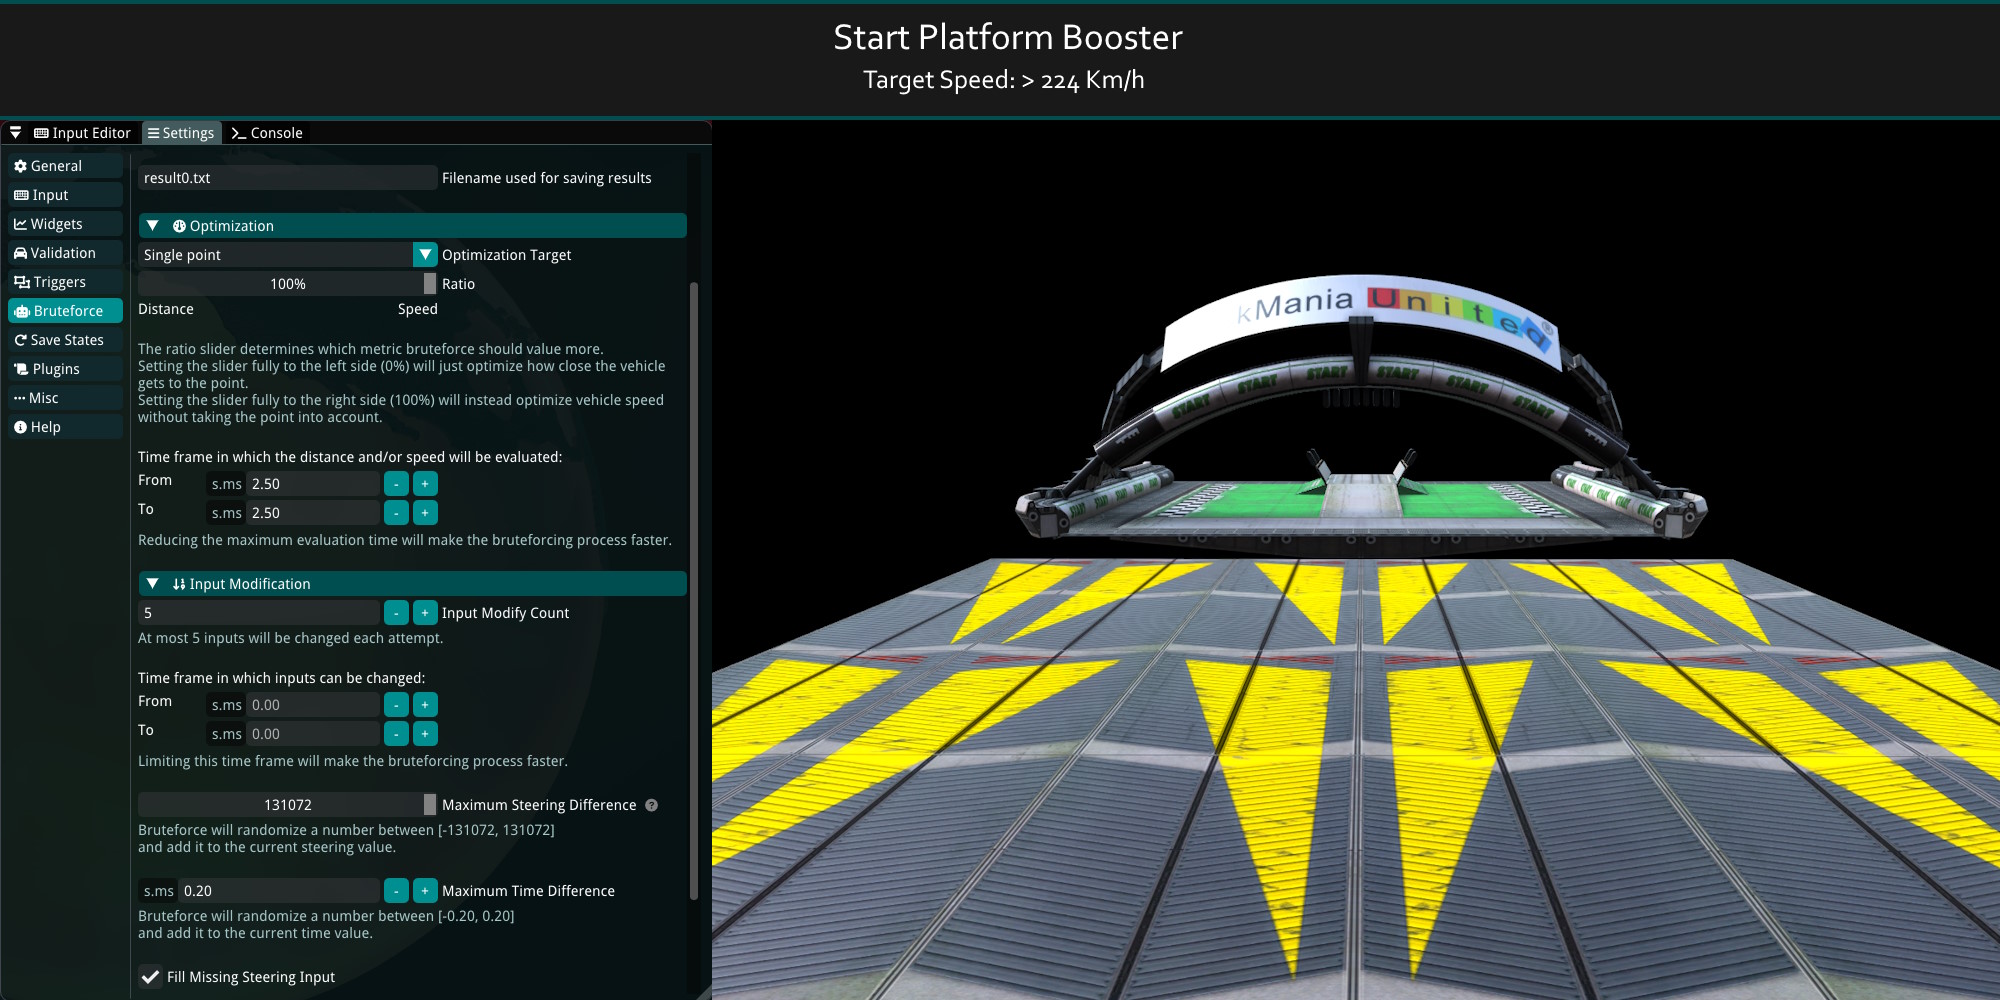The height and width of the screenshot is (1000, 2000).
Task: Open the Triggers settings section
Action: tap(65, 282)
